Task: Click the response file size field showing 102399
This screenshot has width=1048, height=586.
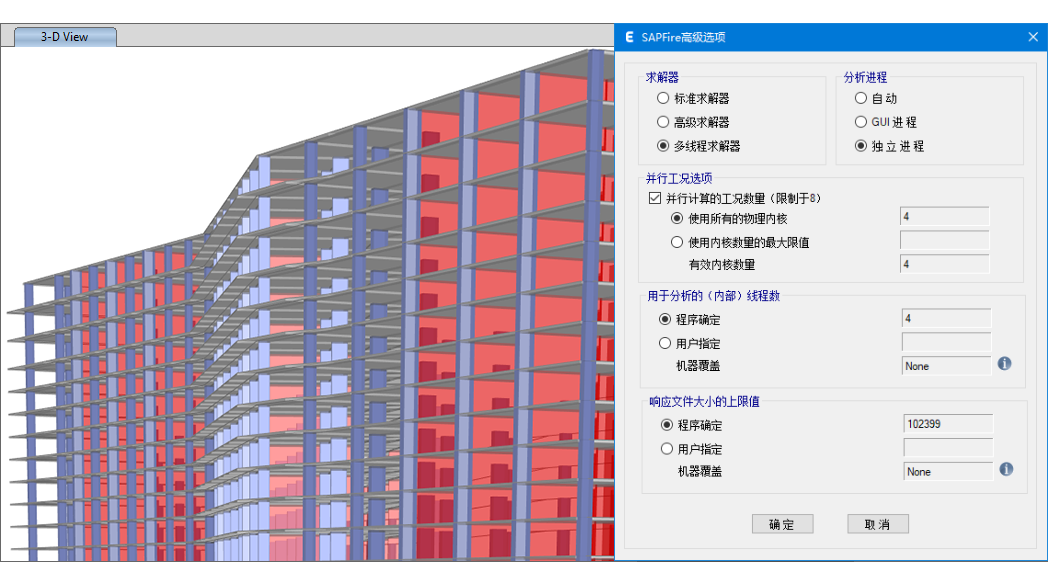Action: point(947,424)
